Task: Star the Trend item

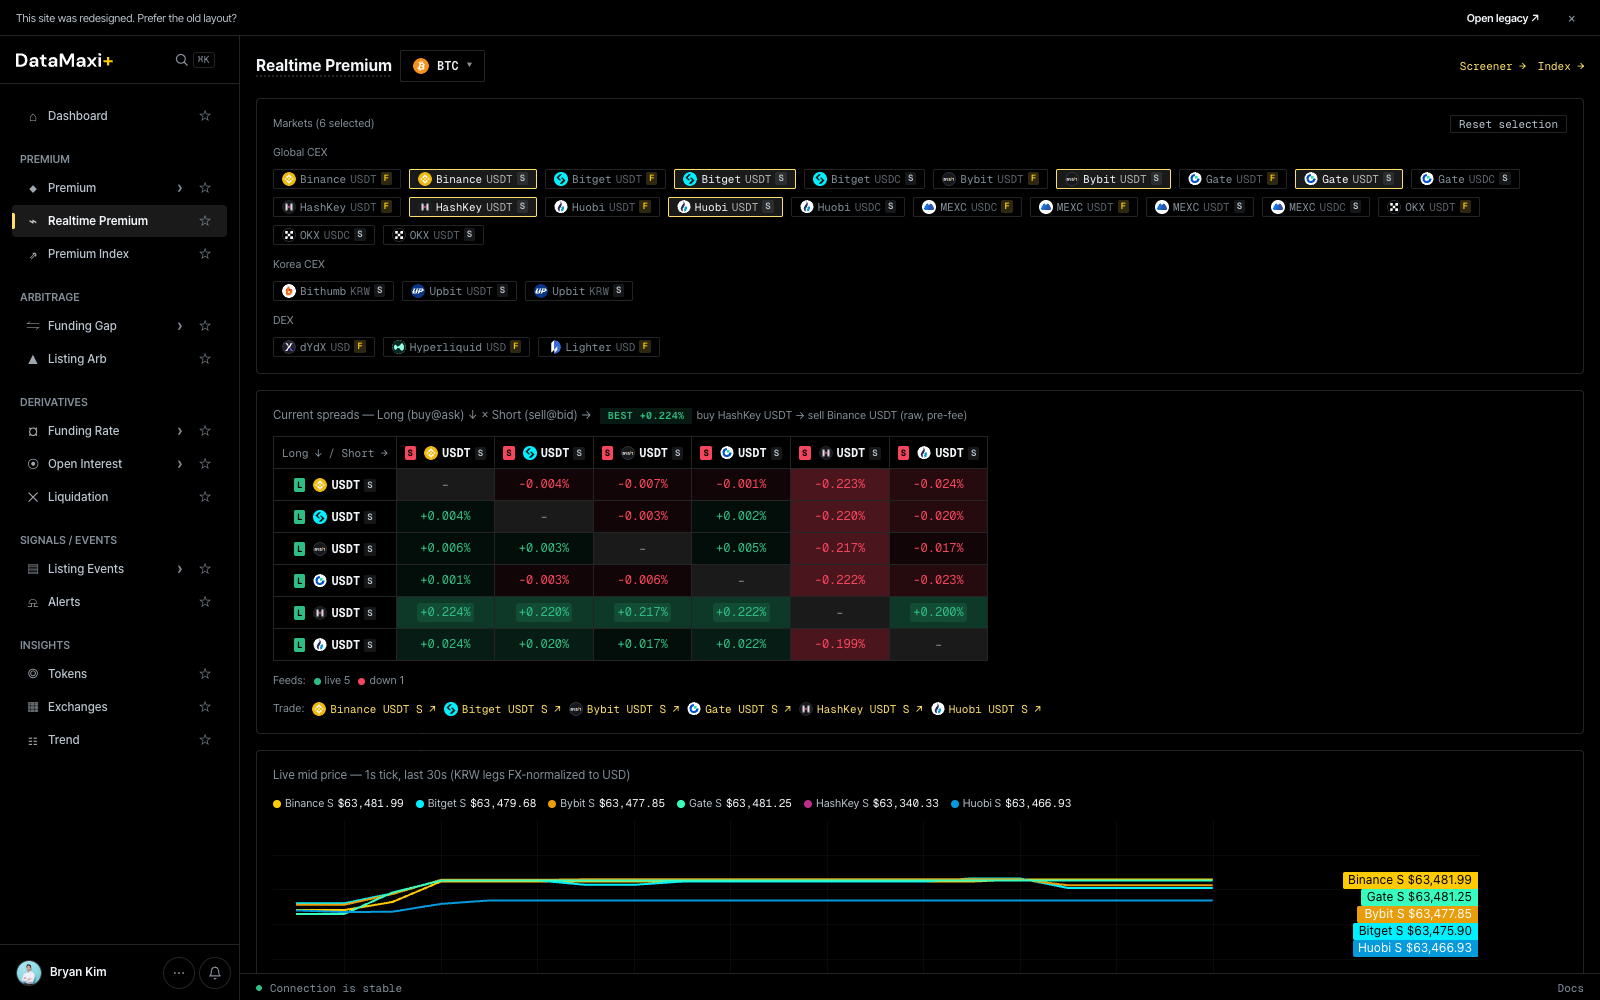Action: [x=205, y=740]
